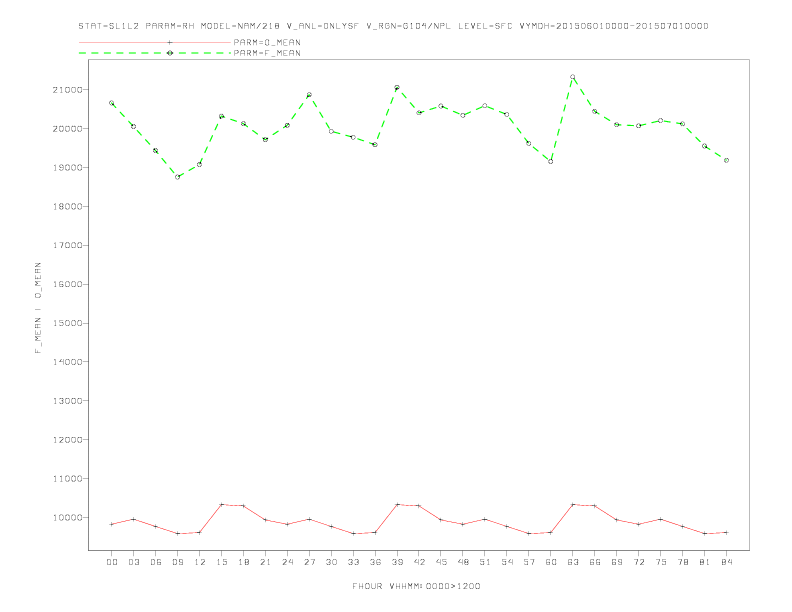Click the 18000 y-axis tick label

point(67,207)
